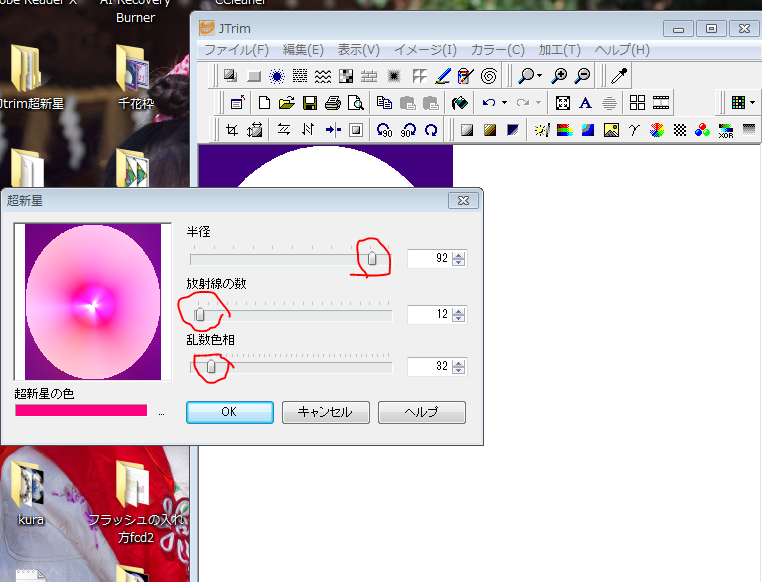Click the RGB color balls icon
Viewport: 762px width, 582px height.
(x=702, y=130)
